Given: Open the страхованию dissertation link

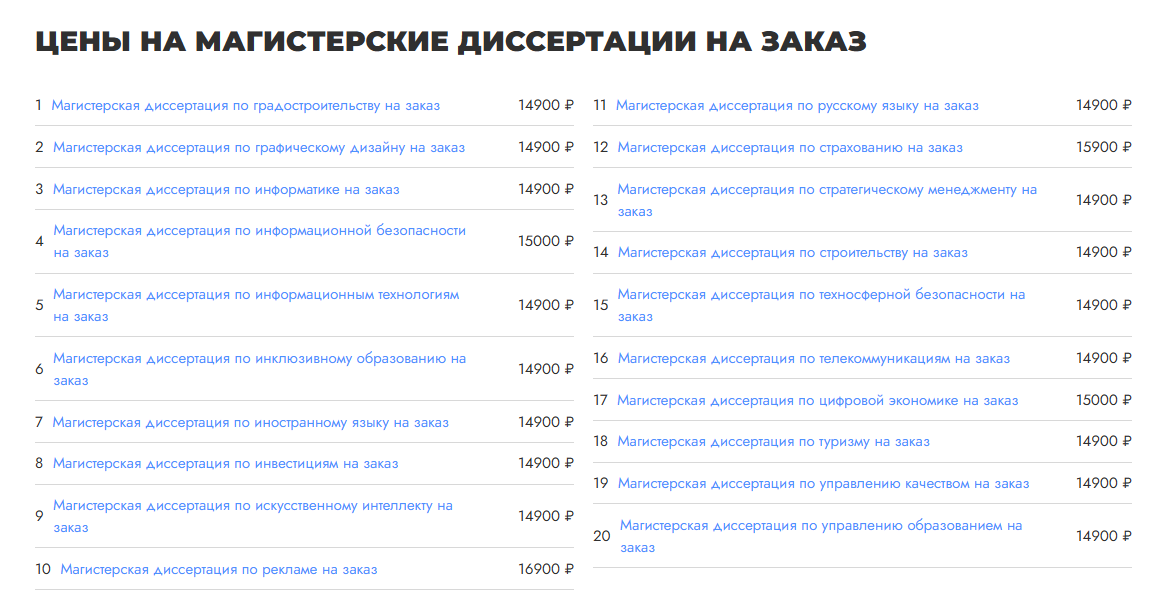Looking at the screenshot, I should point(790,147).
